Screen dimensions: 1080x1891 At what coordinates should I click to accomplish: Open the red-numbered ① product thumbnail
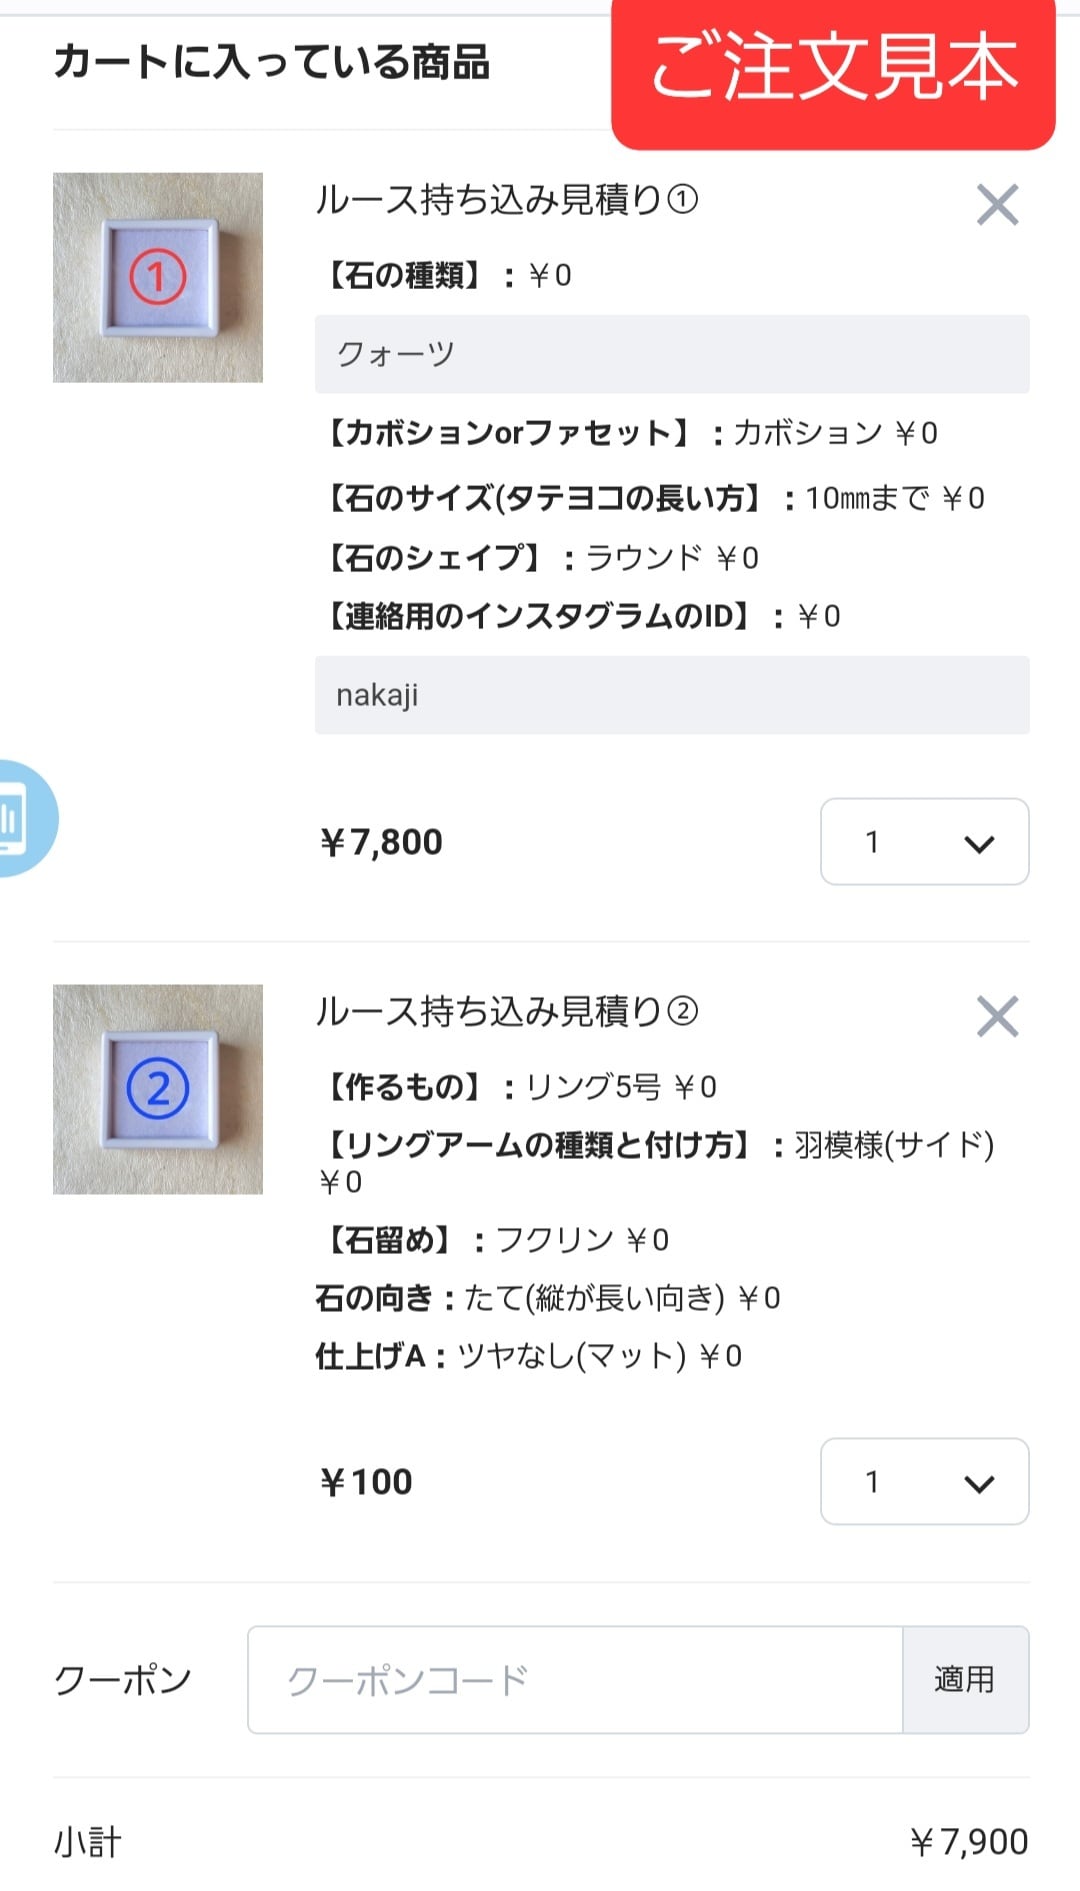(158, 278)
